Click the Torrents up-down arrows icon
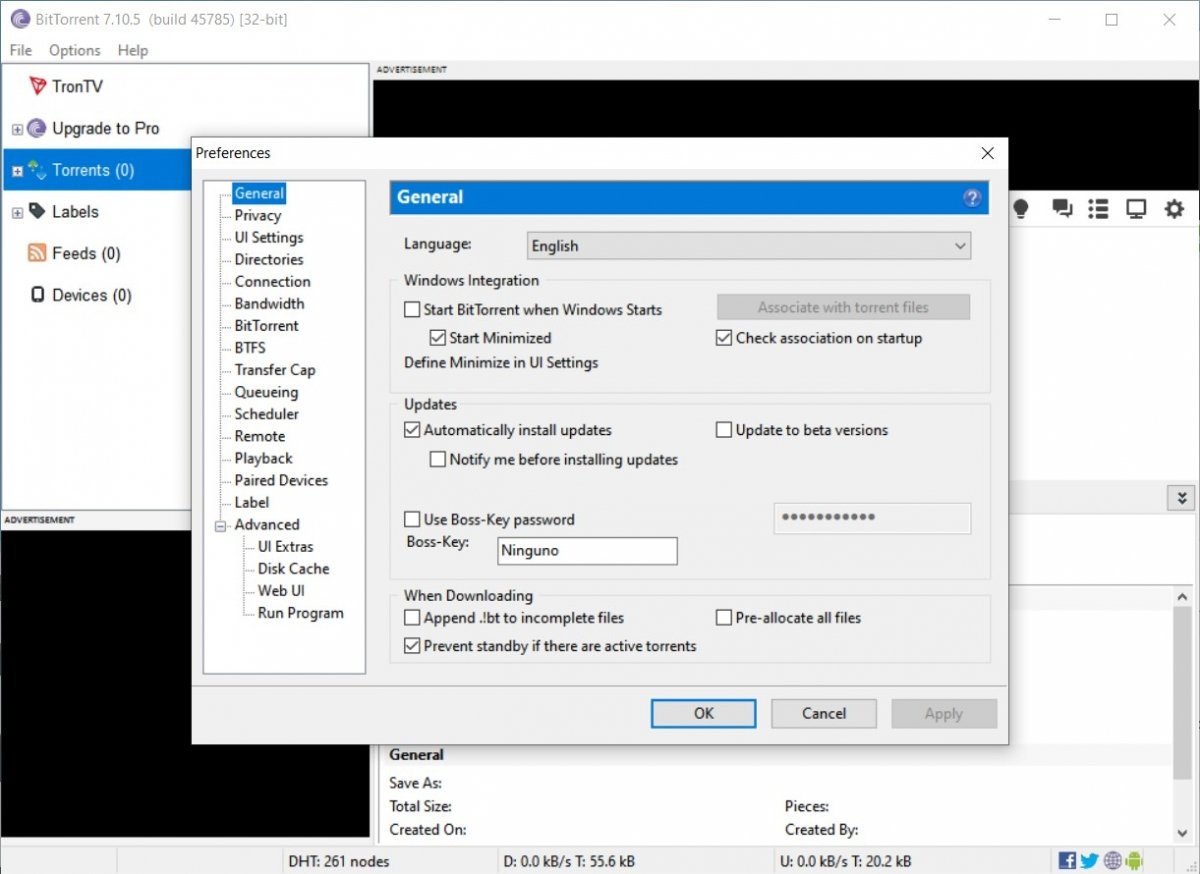This screenshot has height=874, width=1200. coord(37,170)
